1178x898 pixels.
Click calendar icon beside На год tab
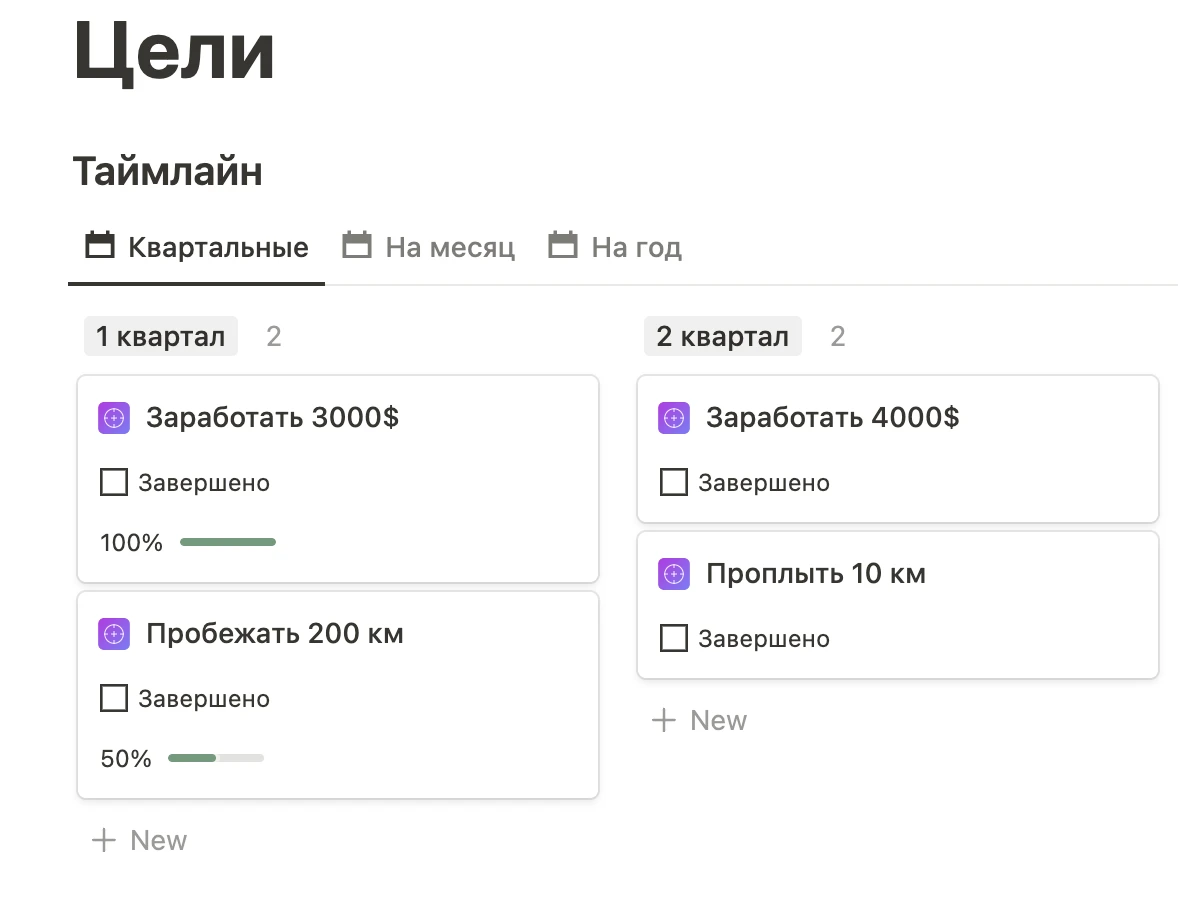point(563,246)
